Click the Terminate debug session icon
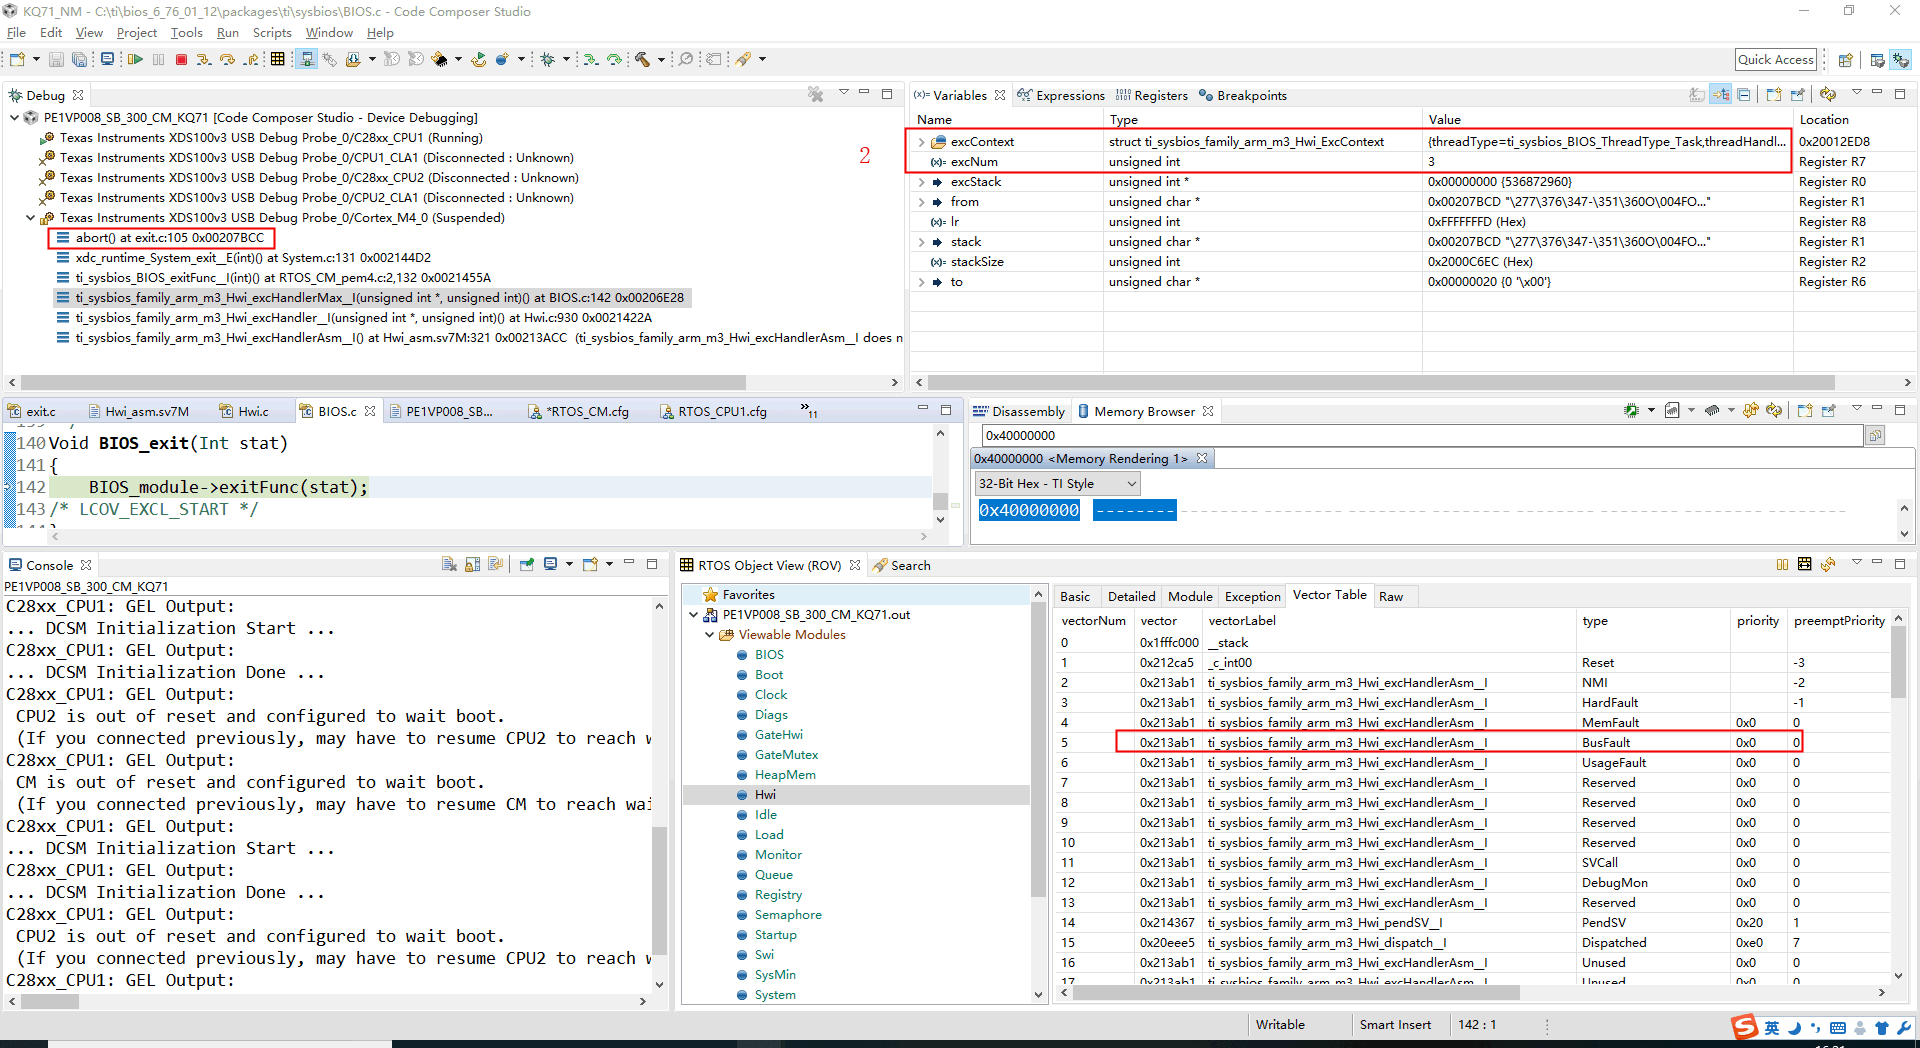This screenshot has width=1920, height=1048. click(x=181, y=59)
